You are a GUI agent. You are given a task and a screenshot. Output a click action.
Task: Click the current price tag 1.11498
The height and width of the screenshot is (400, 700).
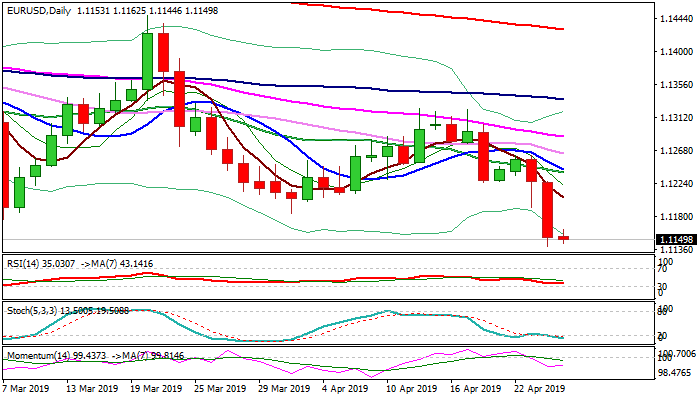click(x=673, y=239)
